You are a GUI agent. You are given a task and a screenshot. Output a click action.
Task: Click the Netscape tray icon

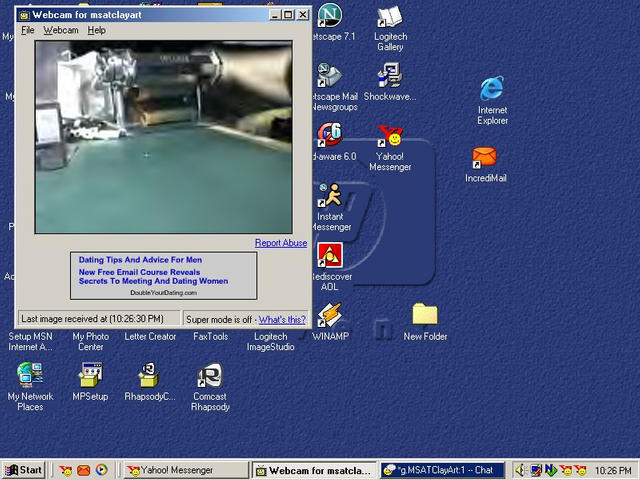[x=551, y=471]
